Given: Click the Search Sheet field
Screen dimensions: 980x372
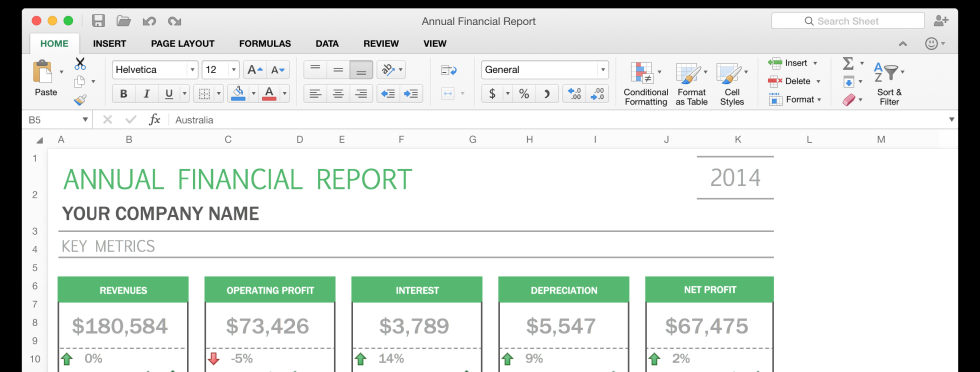Looking at the screenshot, I should (848, 21).
